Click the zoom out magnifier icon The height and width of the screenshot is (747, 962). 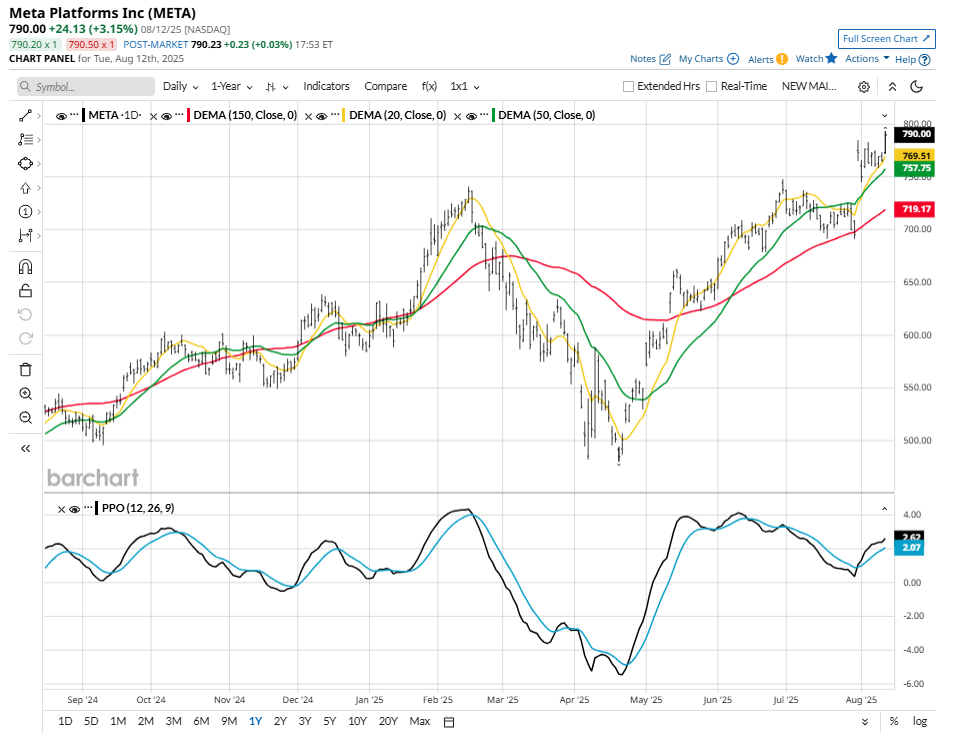[x=25, y=418]
